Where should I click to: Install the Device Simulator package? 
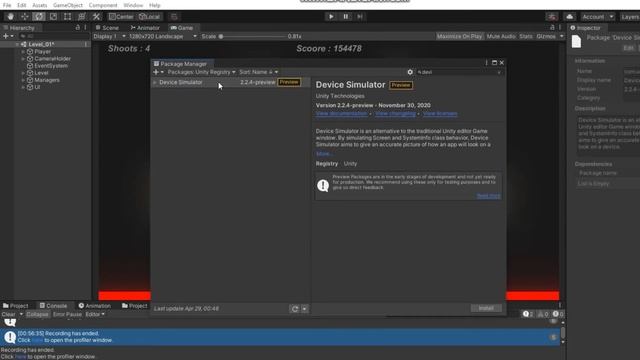pos(486,308)
